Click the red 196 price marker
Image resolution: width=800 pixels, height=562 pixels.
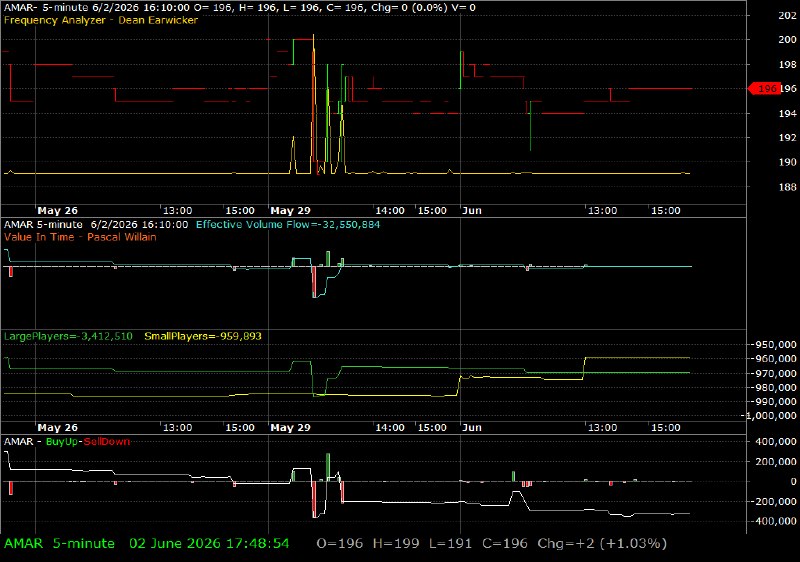[x=764, y=89]
